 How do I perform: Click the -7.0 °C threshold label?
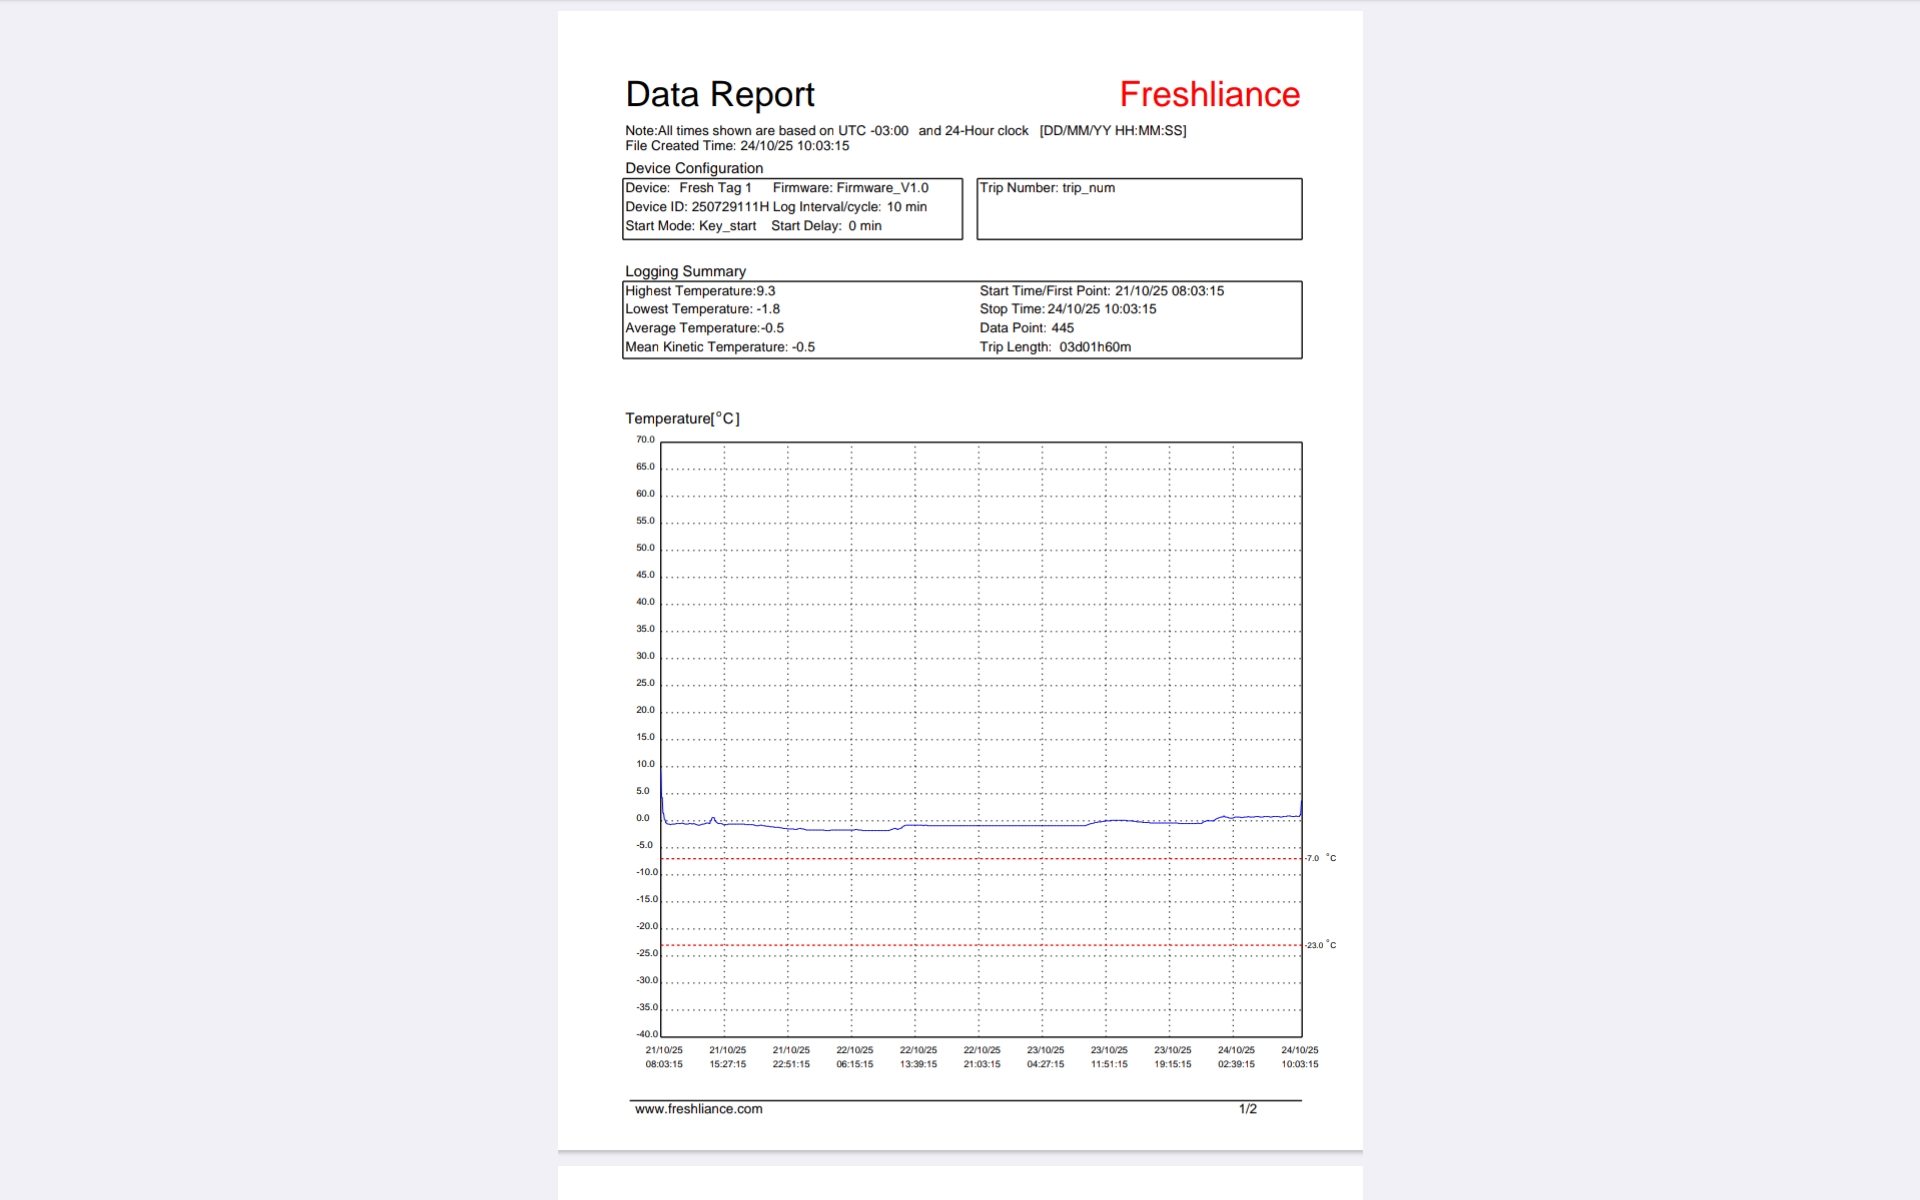[x=1320, y=858]
